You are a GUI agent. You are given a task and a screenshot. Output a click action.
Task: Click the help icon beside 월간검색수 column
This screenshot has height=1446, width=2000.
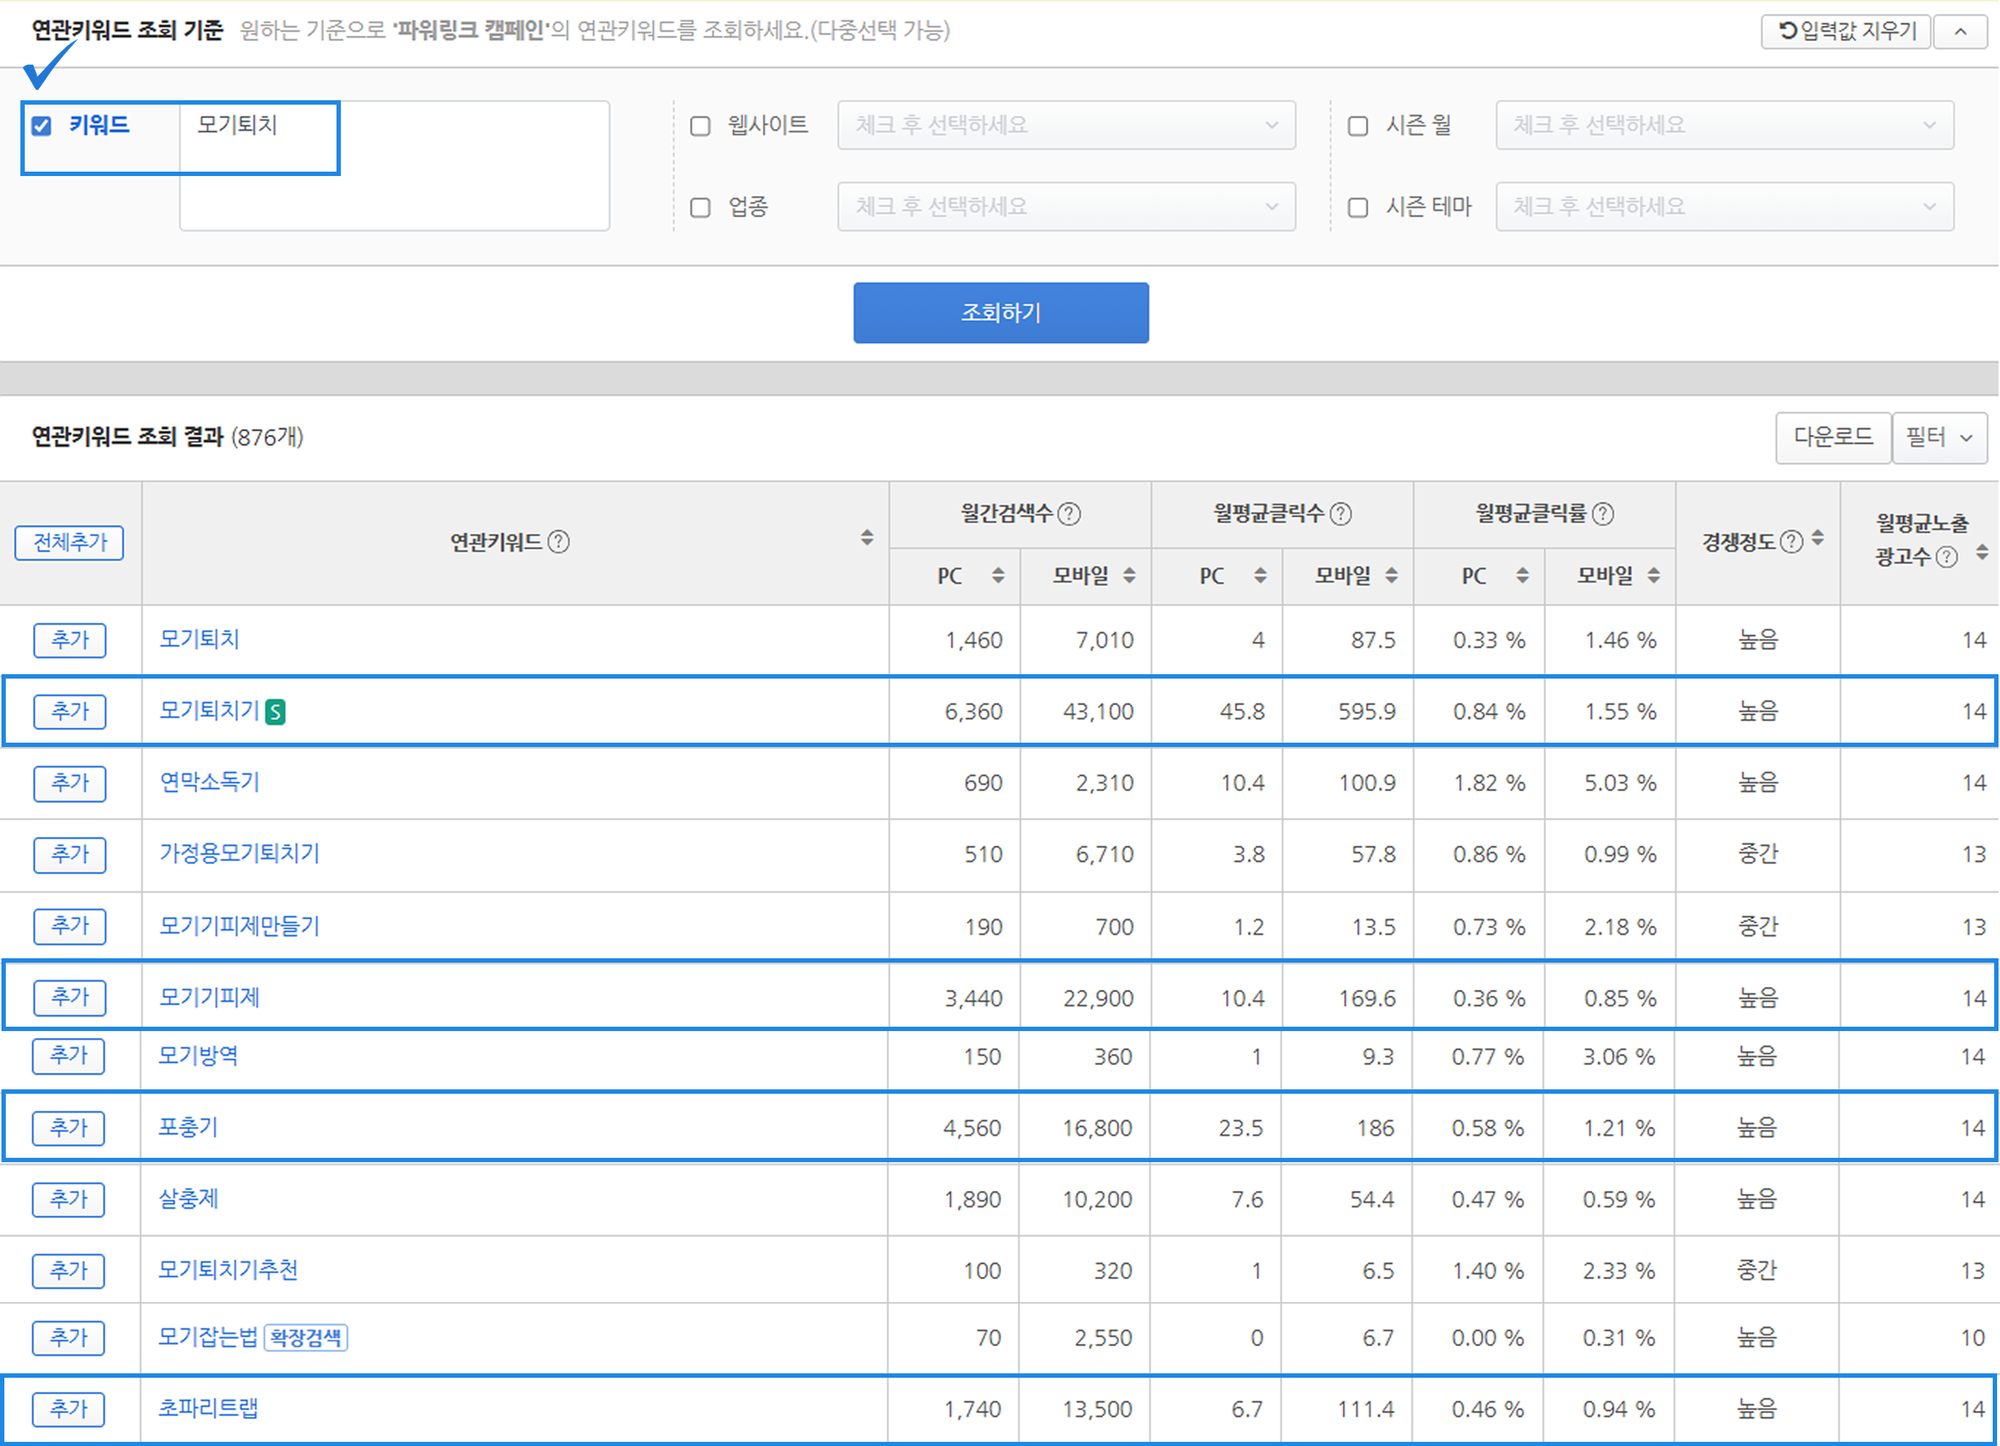pos(1069,514)
